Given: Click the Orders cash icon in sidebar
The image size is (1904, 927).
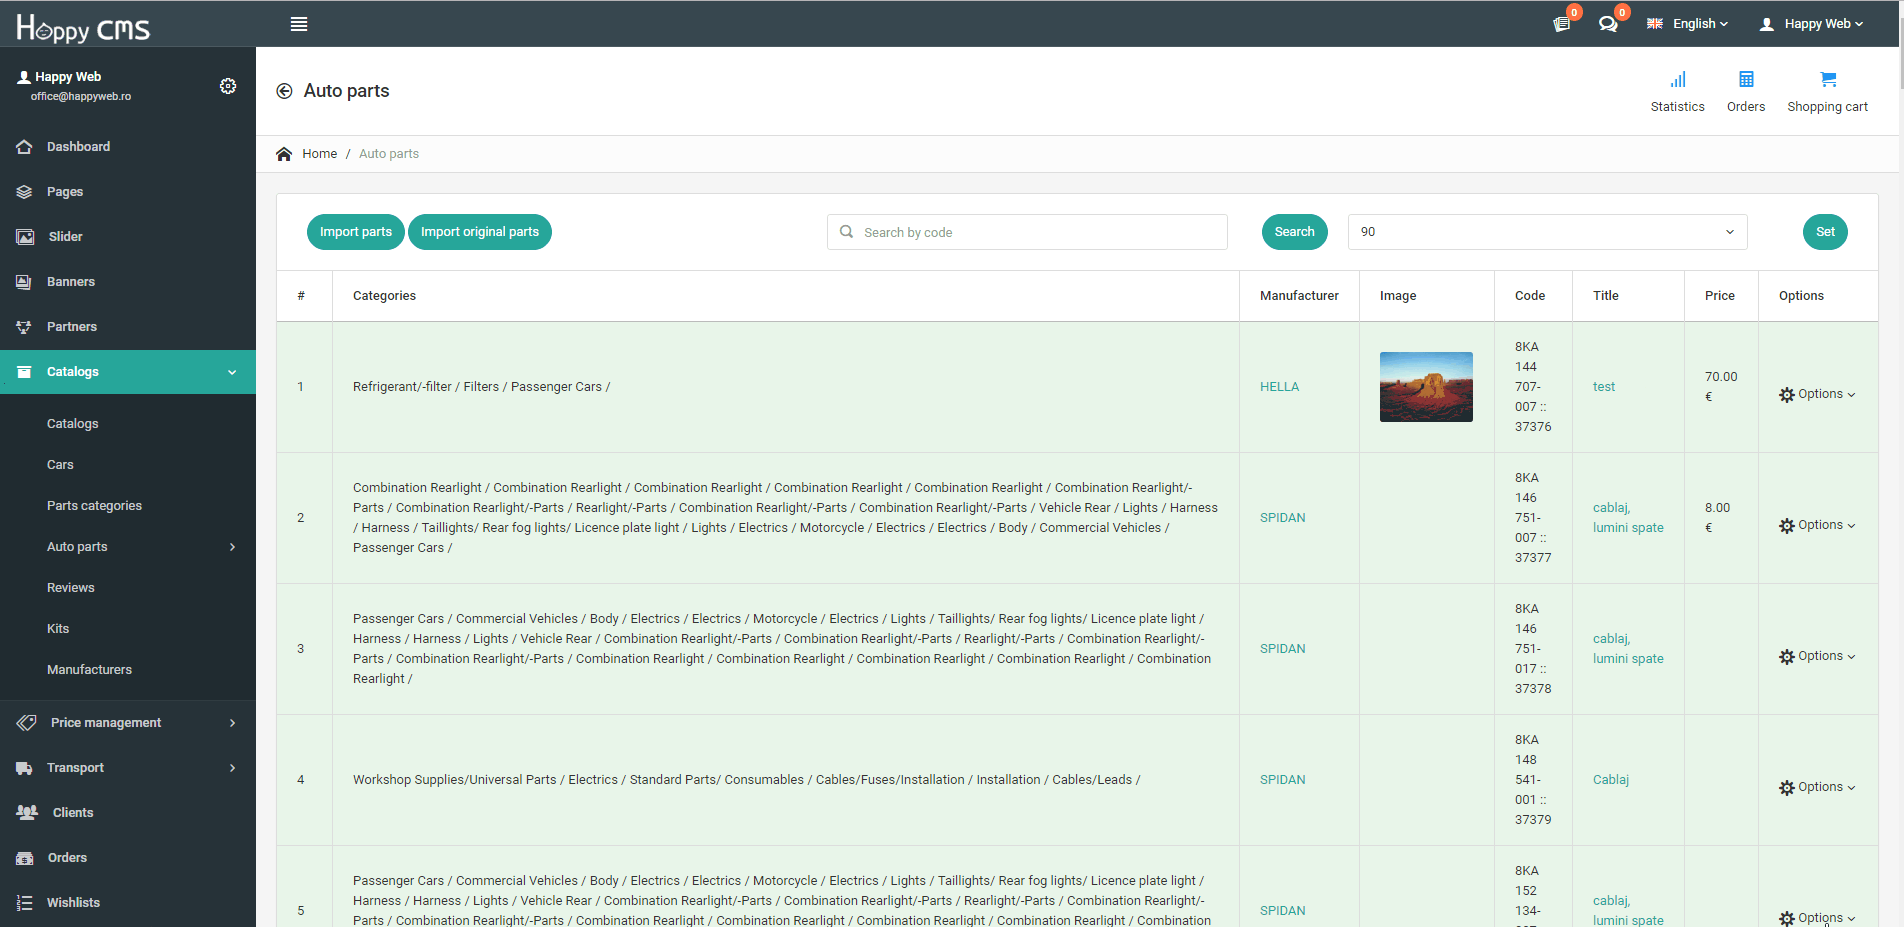Looking at the screenshot, I should point(25,858).
